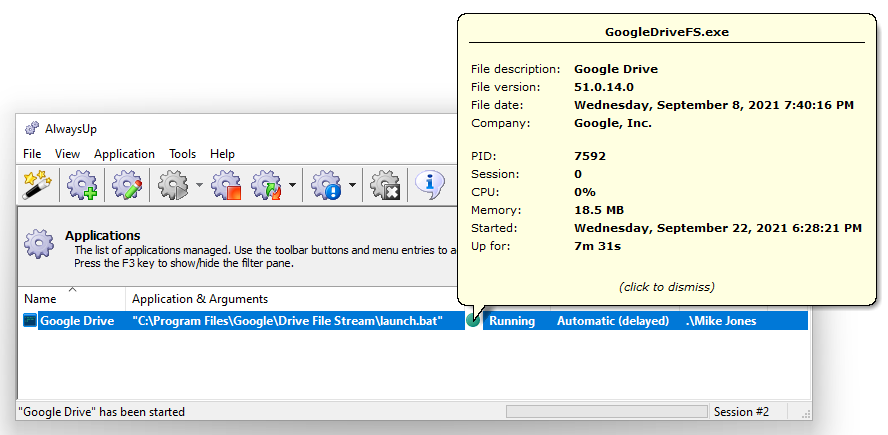Click the Remove application gear-X icon
Image resolution: width=888 pixels, height=435 pixels.
tap(385, 185)
